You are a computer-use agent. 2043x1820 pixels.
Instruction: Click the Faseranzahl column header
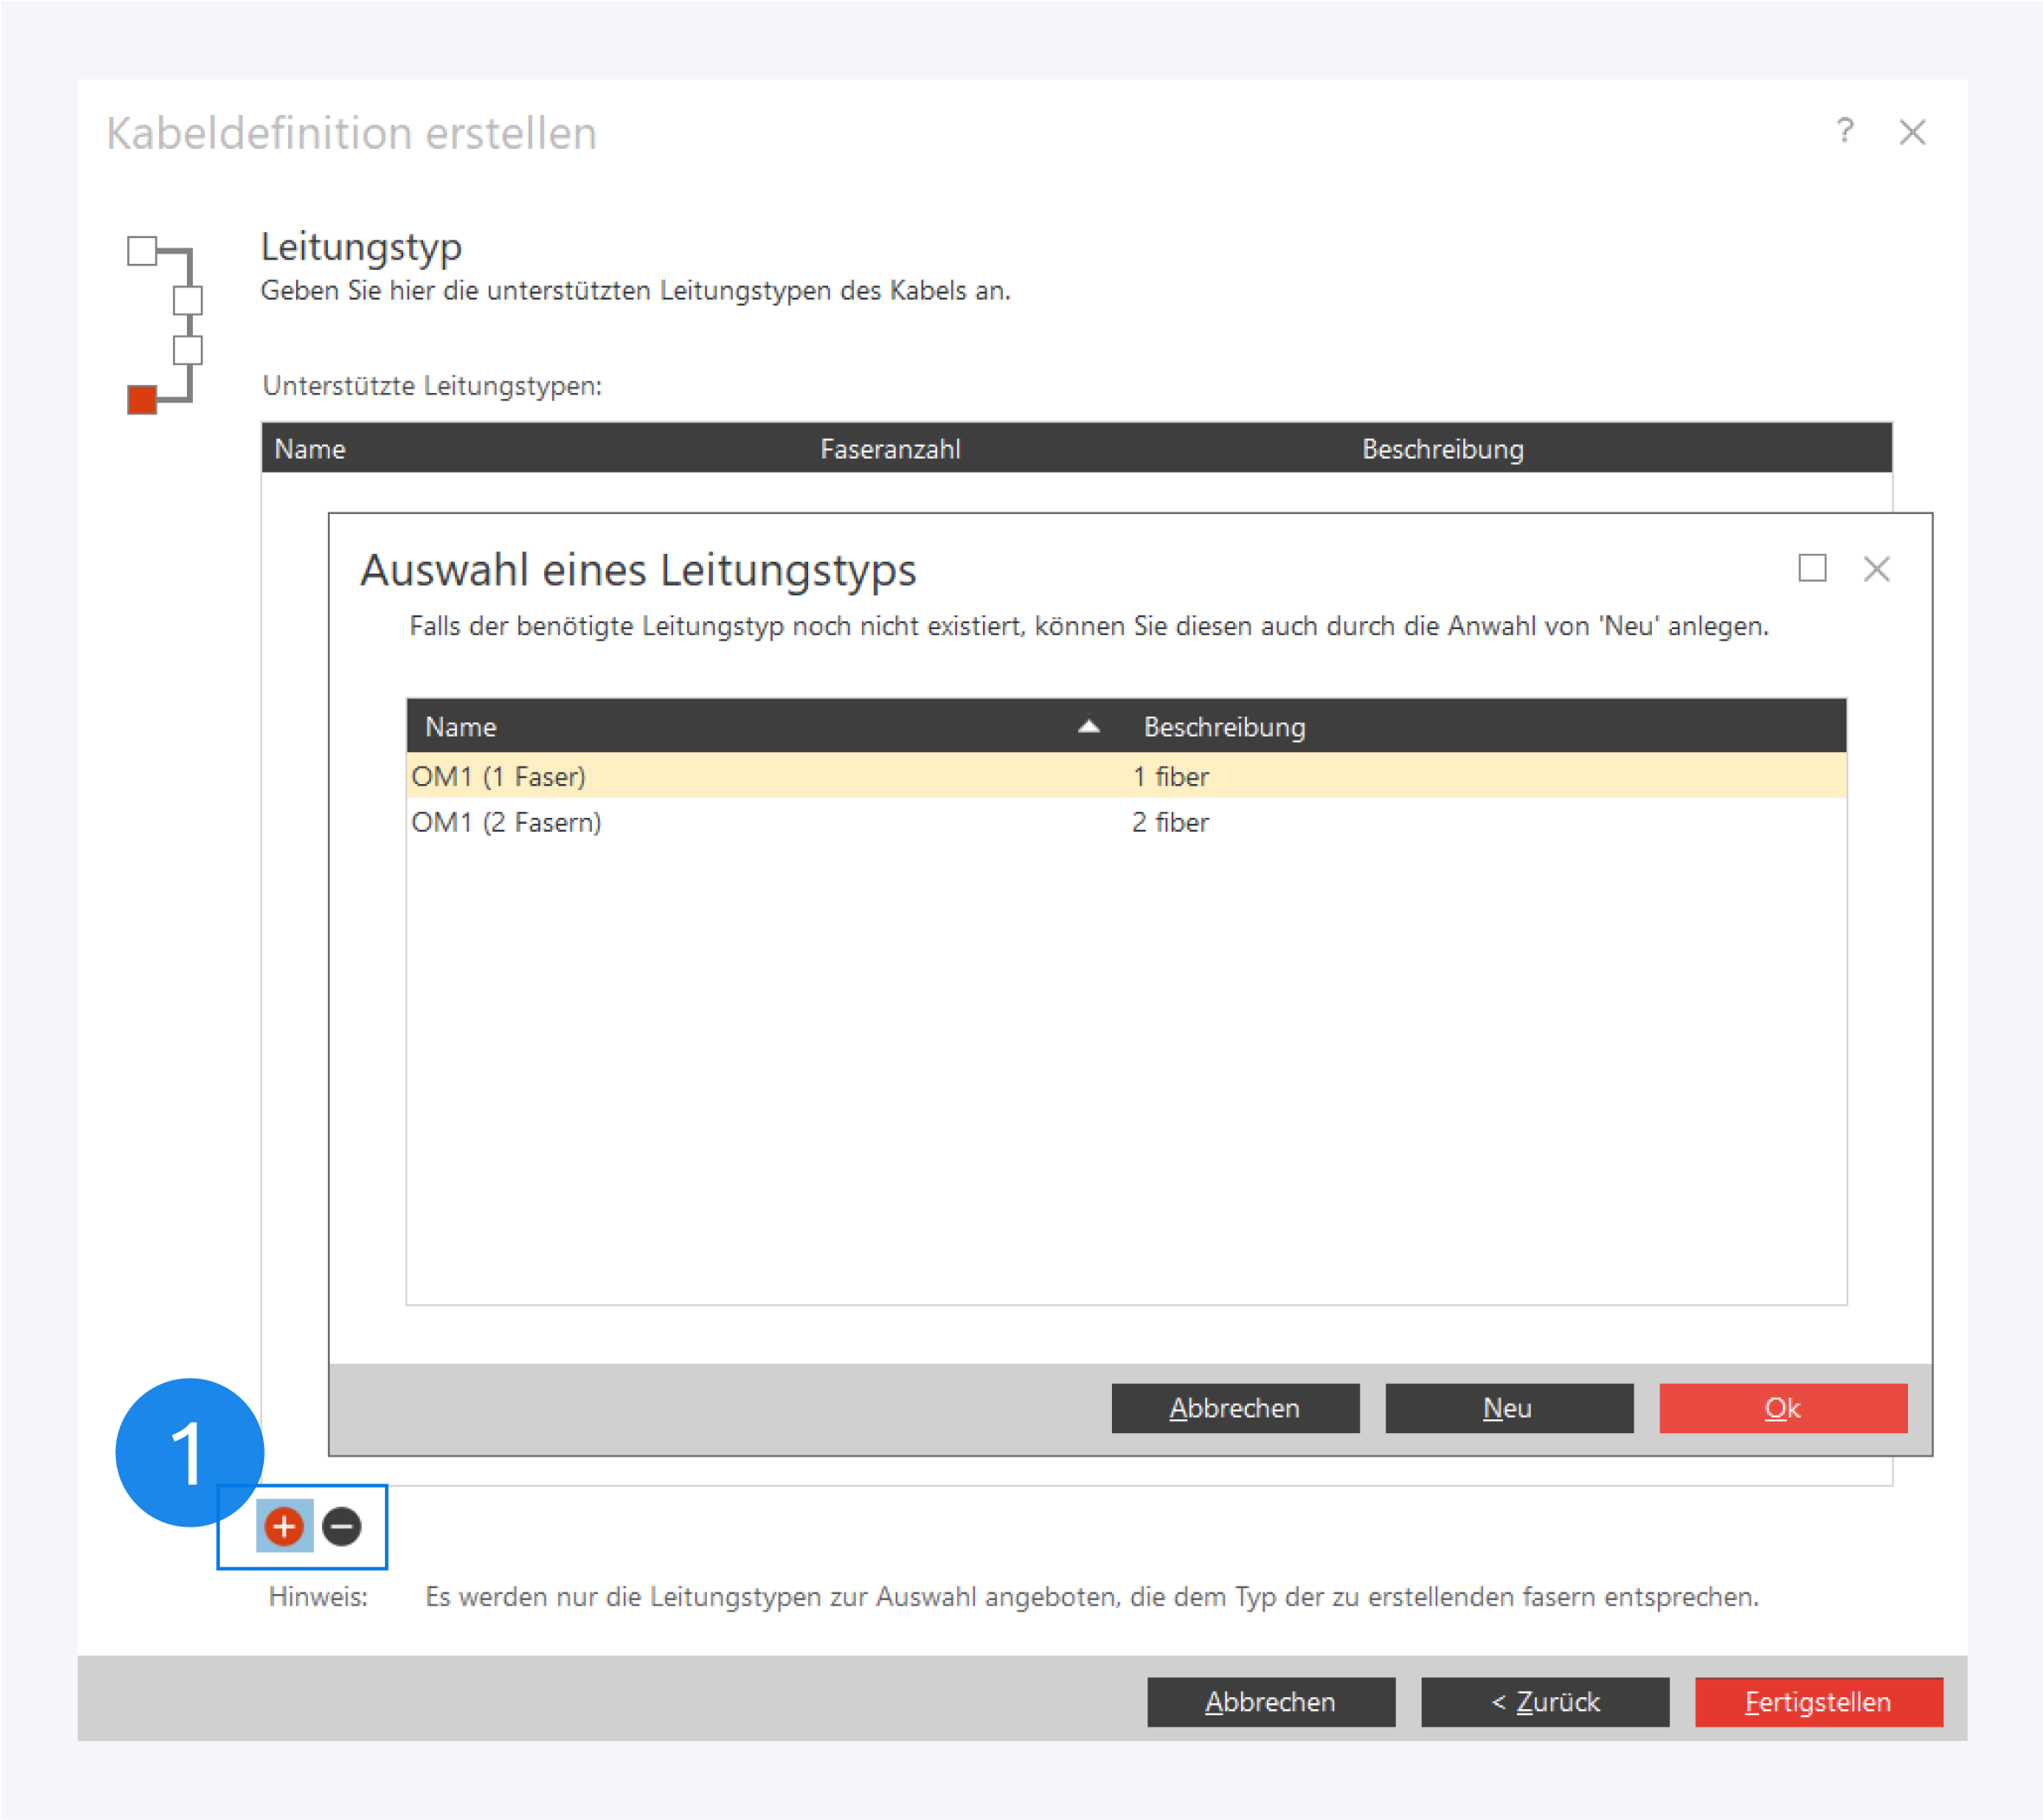890,449
